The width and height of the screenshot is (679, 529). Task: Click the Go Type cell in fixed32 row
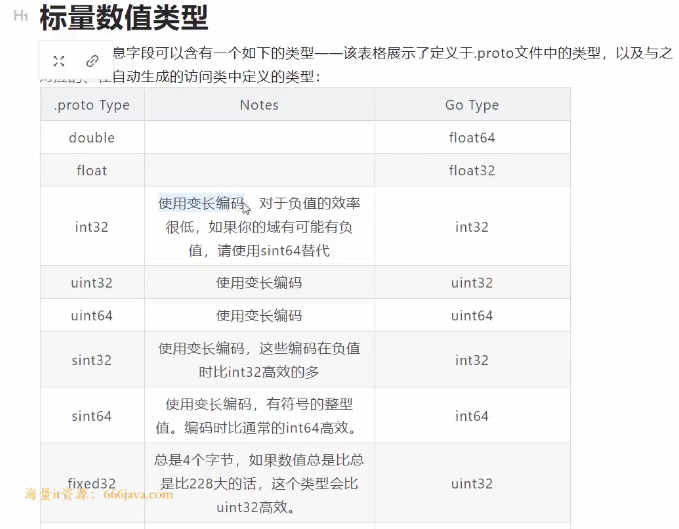tap(472, 483)
